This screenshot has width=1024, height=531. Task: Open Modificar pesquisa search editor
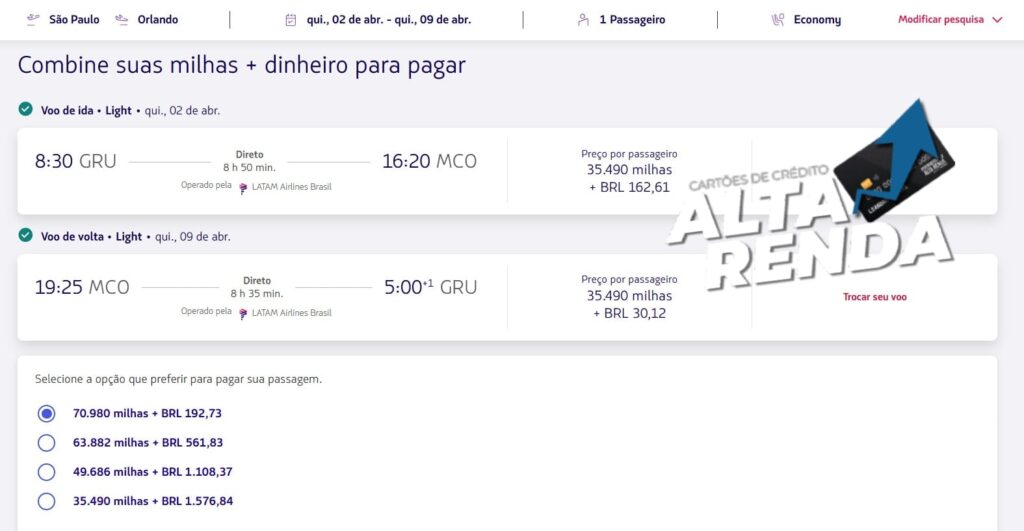point(941,20)
